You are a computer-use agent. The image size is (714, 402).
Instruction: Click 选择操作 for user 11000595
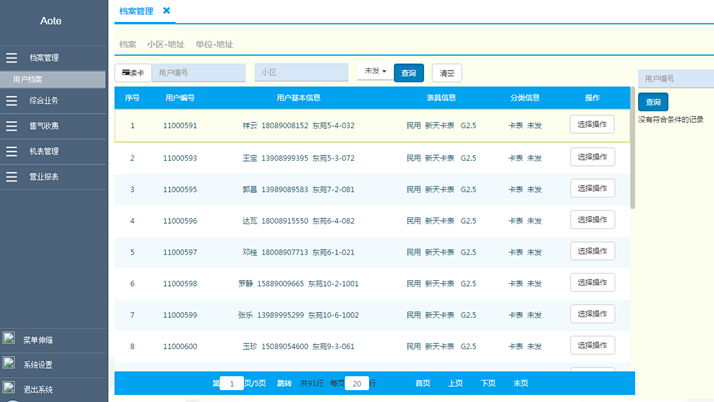[592, 188]
